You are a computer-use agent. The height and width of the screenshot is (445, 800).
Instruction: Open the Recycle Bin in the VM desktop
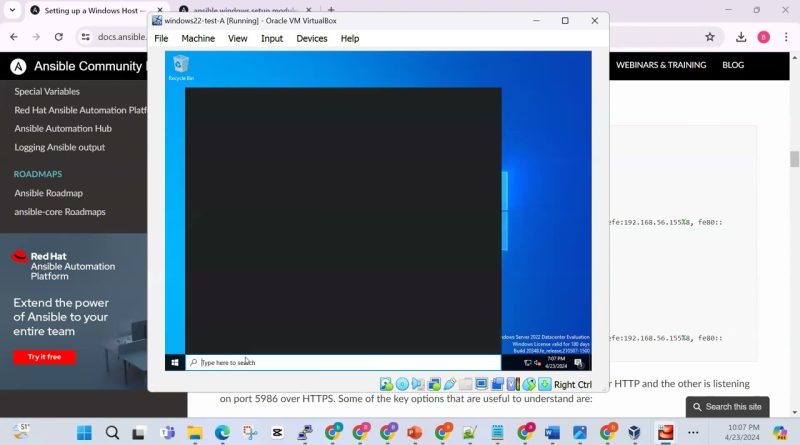181,68
